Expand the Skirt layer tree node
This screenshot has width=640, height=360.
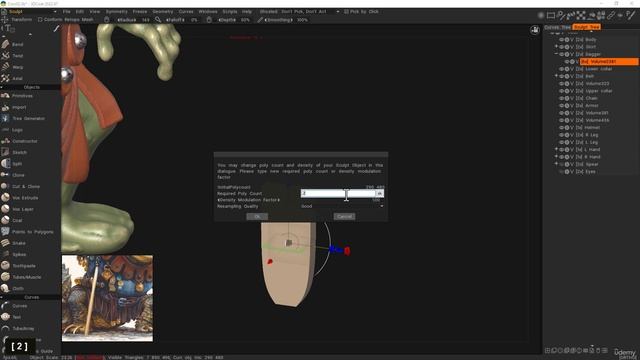[556, 47]
